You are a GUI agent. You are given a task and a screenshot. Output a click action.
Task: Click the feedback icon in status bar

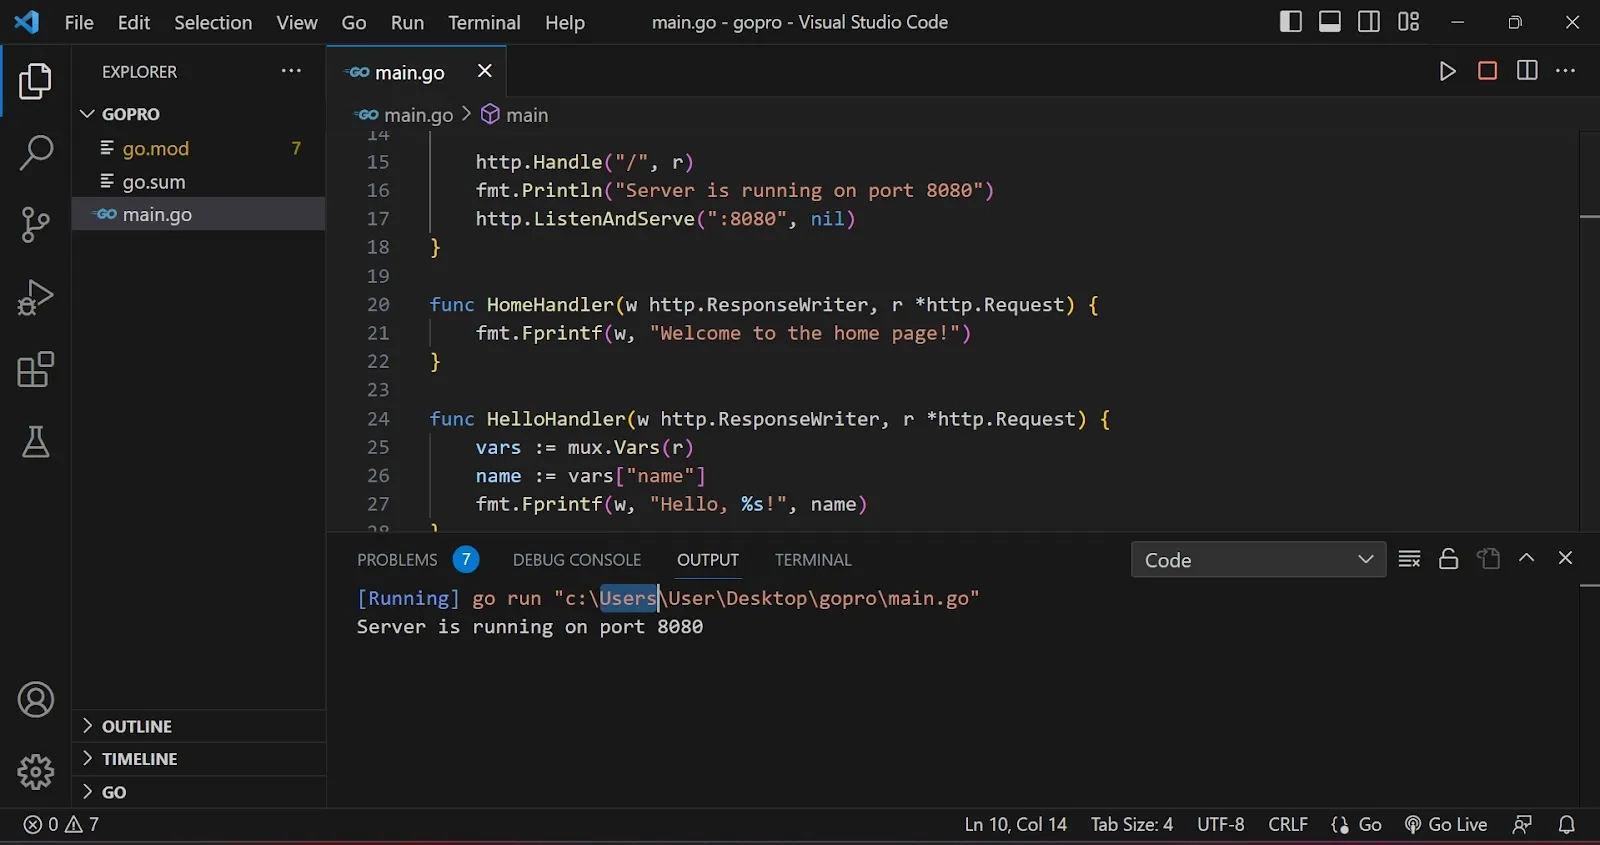tap(1522, 825)
